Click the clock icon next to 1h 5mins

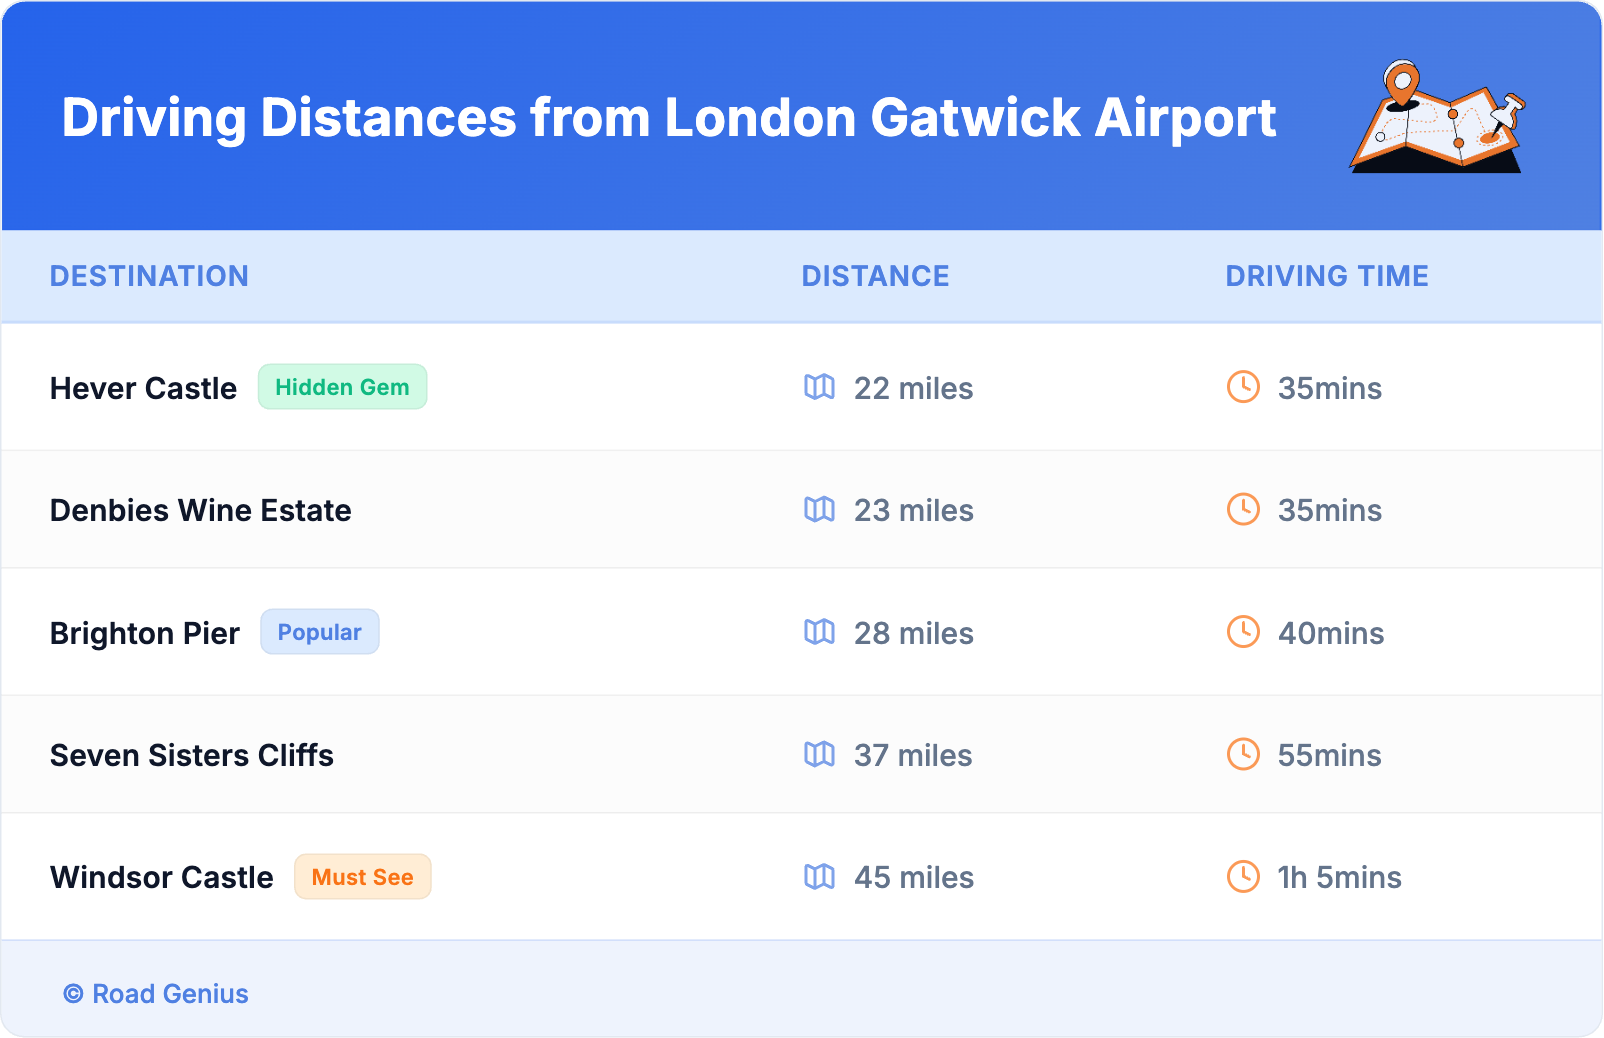[1243, 877]
